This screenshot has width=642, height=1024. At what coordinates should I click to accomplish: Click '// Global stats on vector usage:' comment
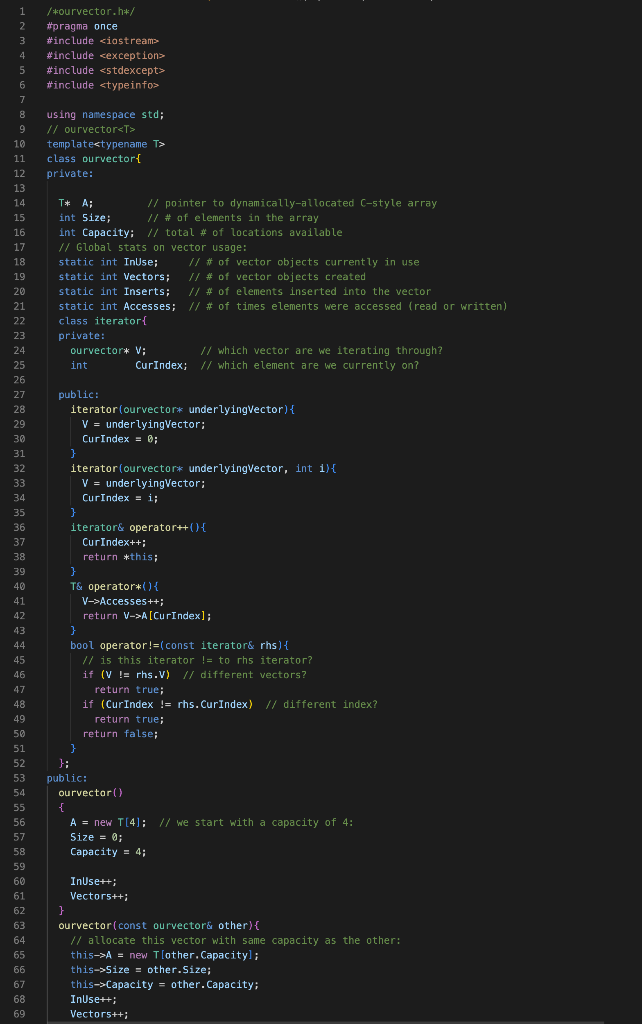click(153, 247)
